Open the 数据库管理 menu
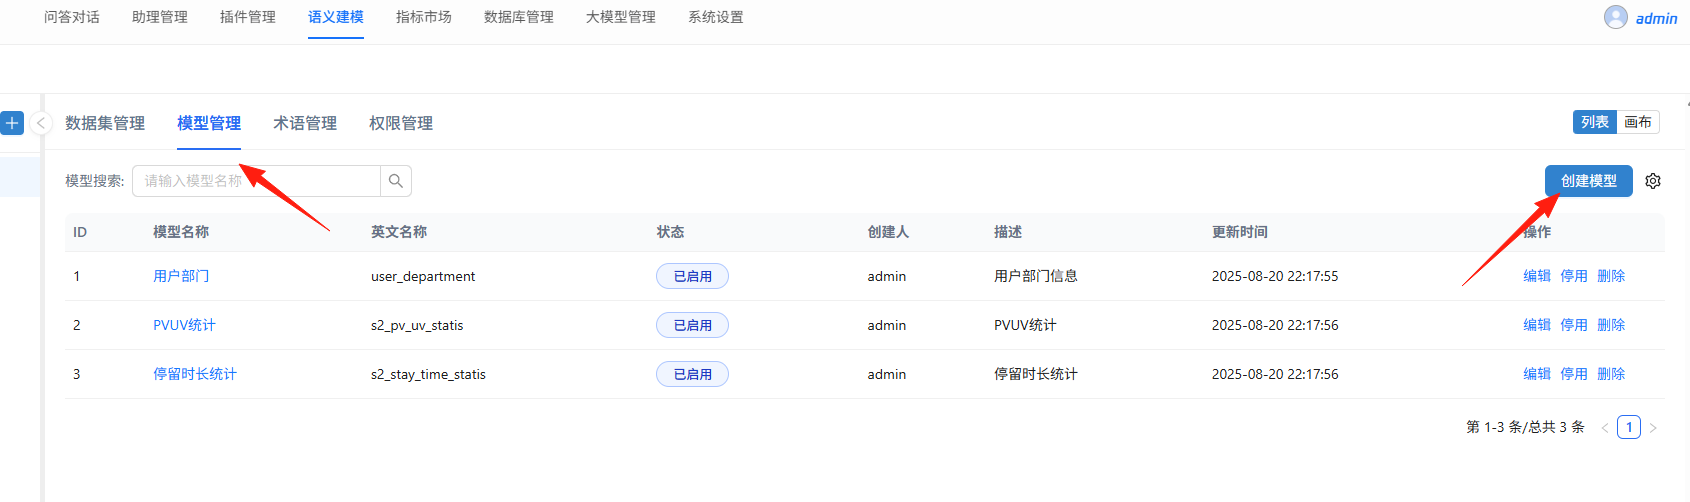This screenshot has width=1690, height=502. click(519, 17)
